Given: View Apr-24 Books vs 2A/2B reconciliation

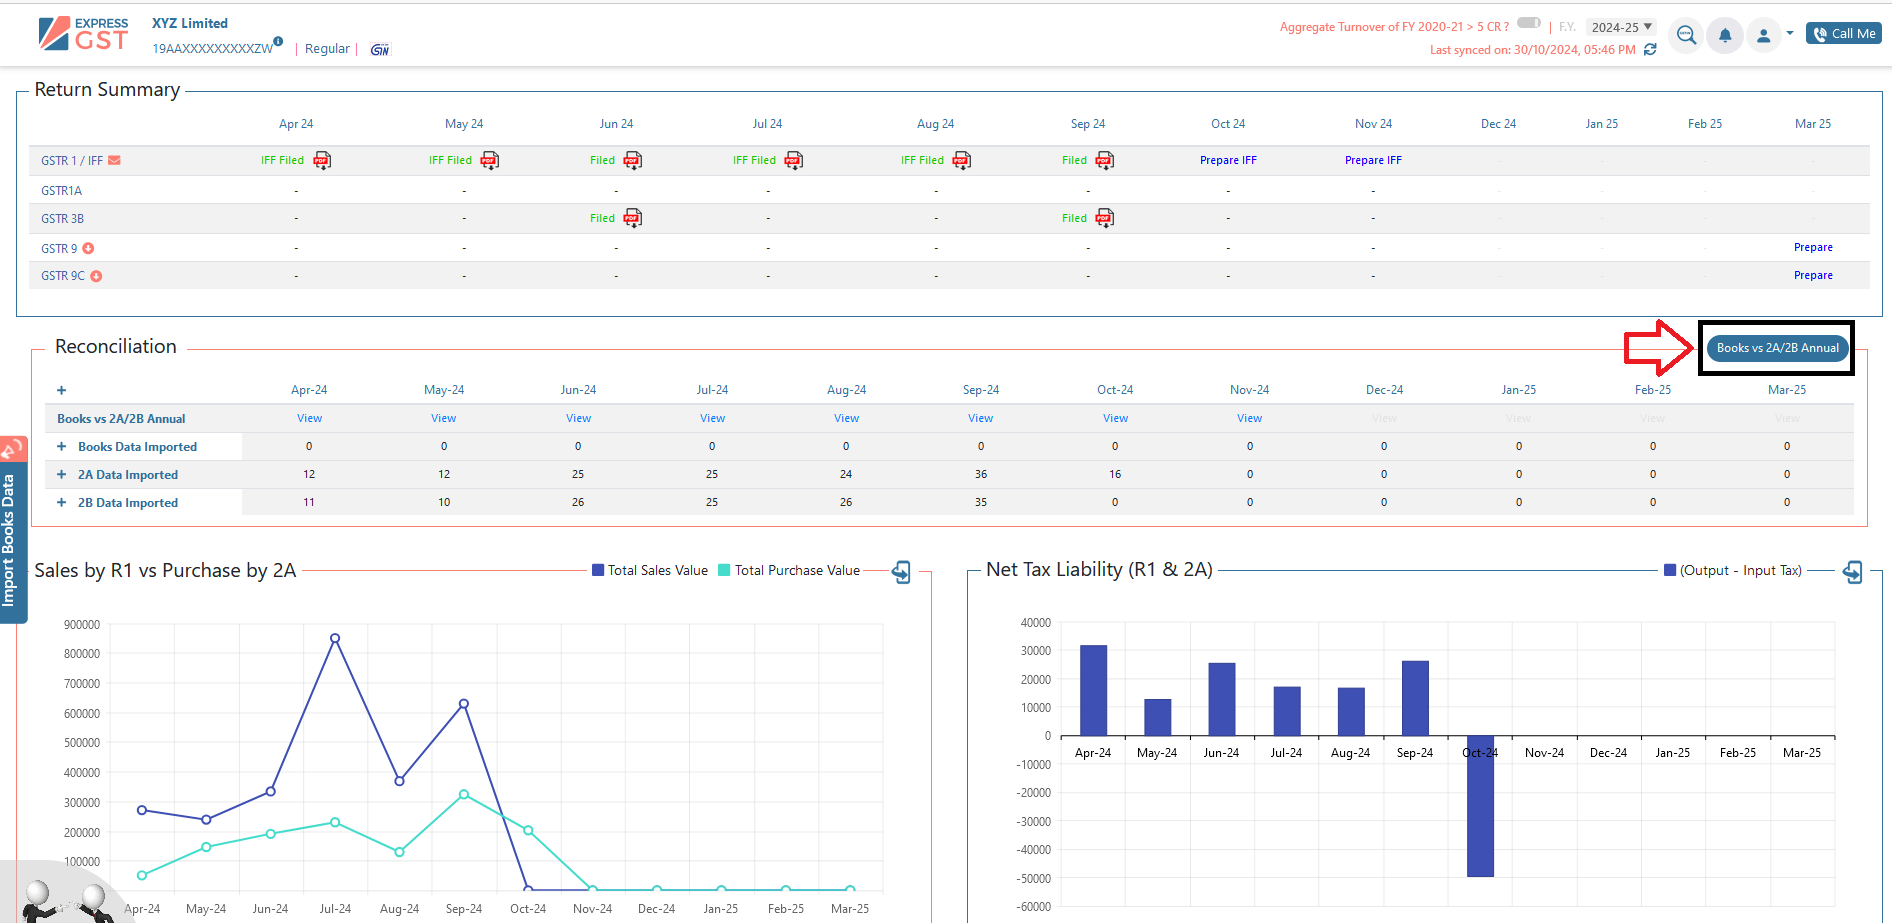Looking at the screenshot, I should coord(309,418).
